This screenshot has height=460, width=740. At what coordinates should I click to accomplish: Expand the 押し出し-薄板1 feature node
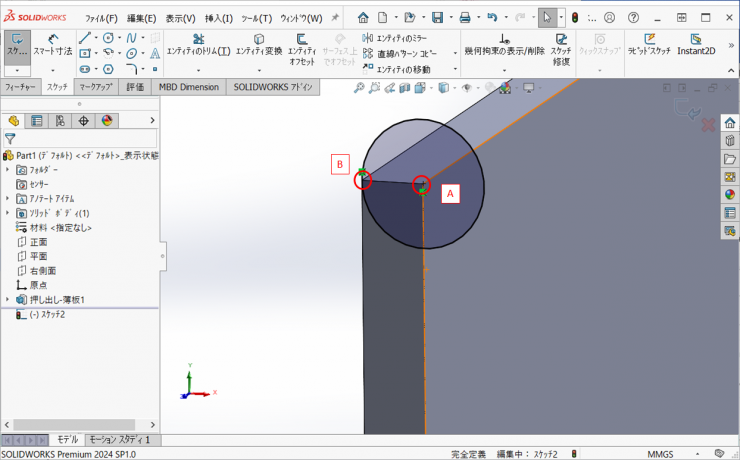coord(7,299)
